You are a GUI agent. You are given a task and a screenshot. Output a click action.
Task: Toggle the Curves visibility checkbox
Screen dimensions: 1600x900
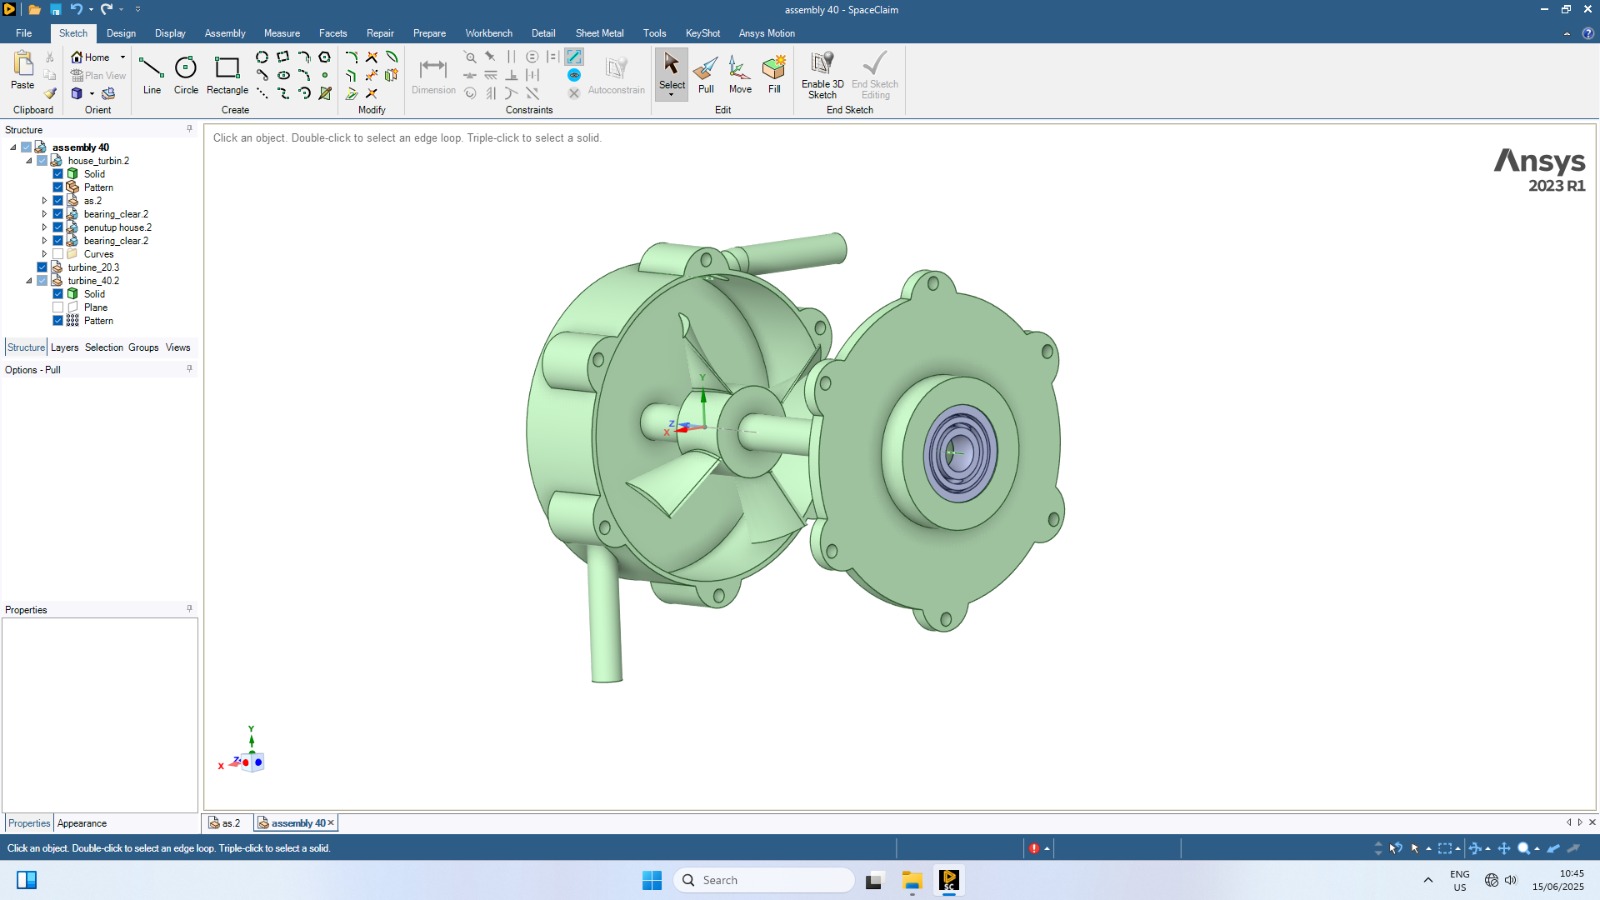(x=58, y=254)
